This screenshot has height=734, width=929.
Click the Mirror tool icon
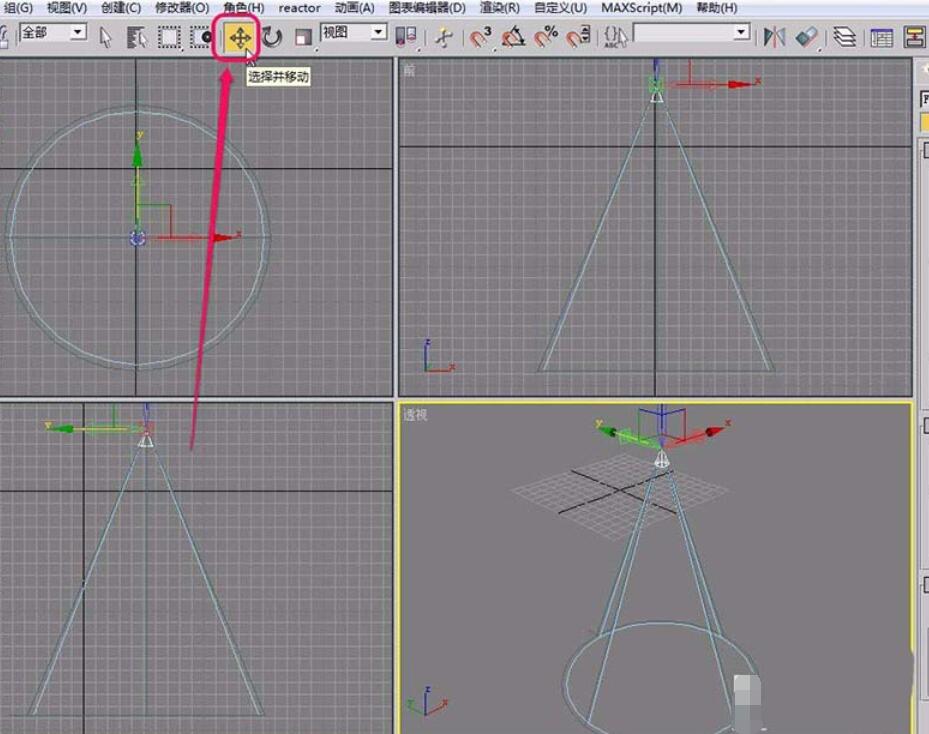coord(774,37)
